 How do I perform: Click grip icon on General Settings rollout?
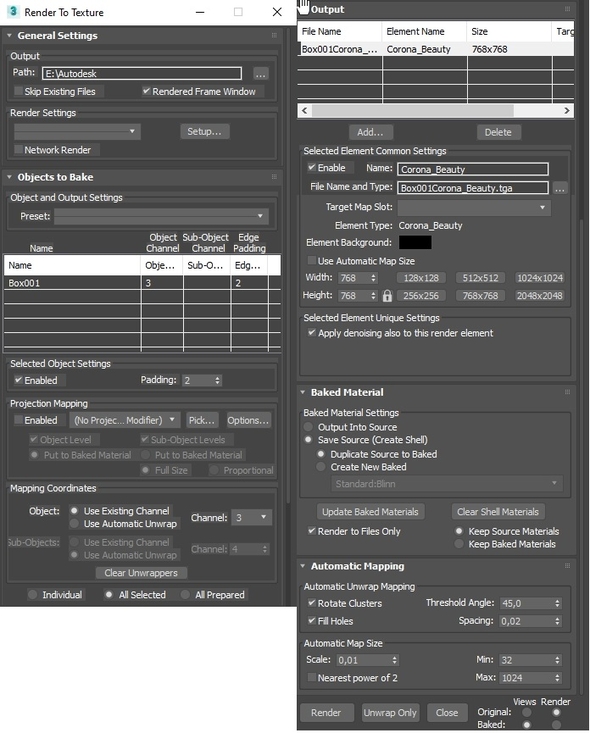click(274, 36)
